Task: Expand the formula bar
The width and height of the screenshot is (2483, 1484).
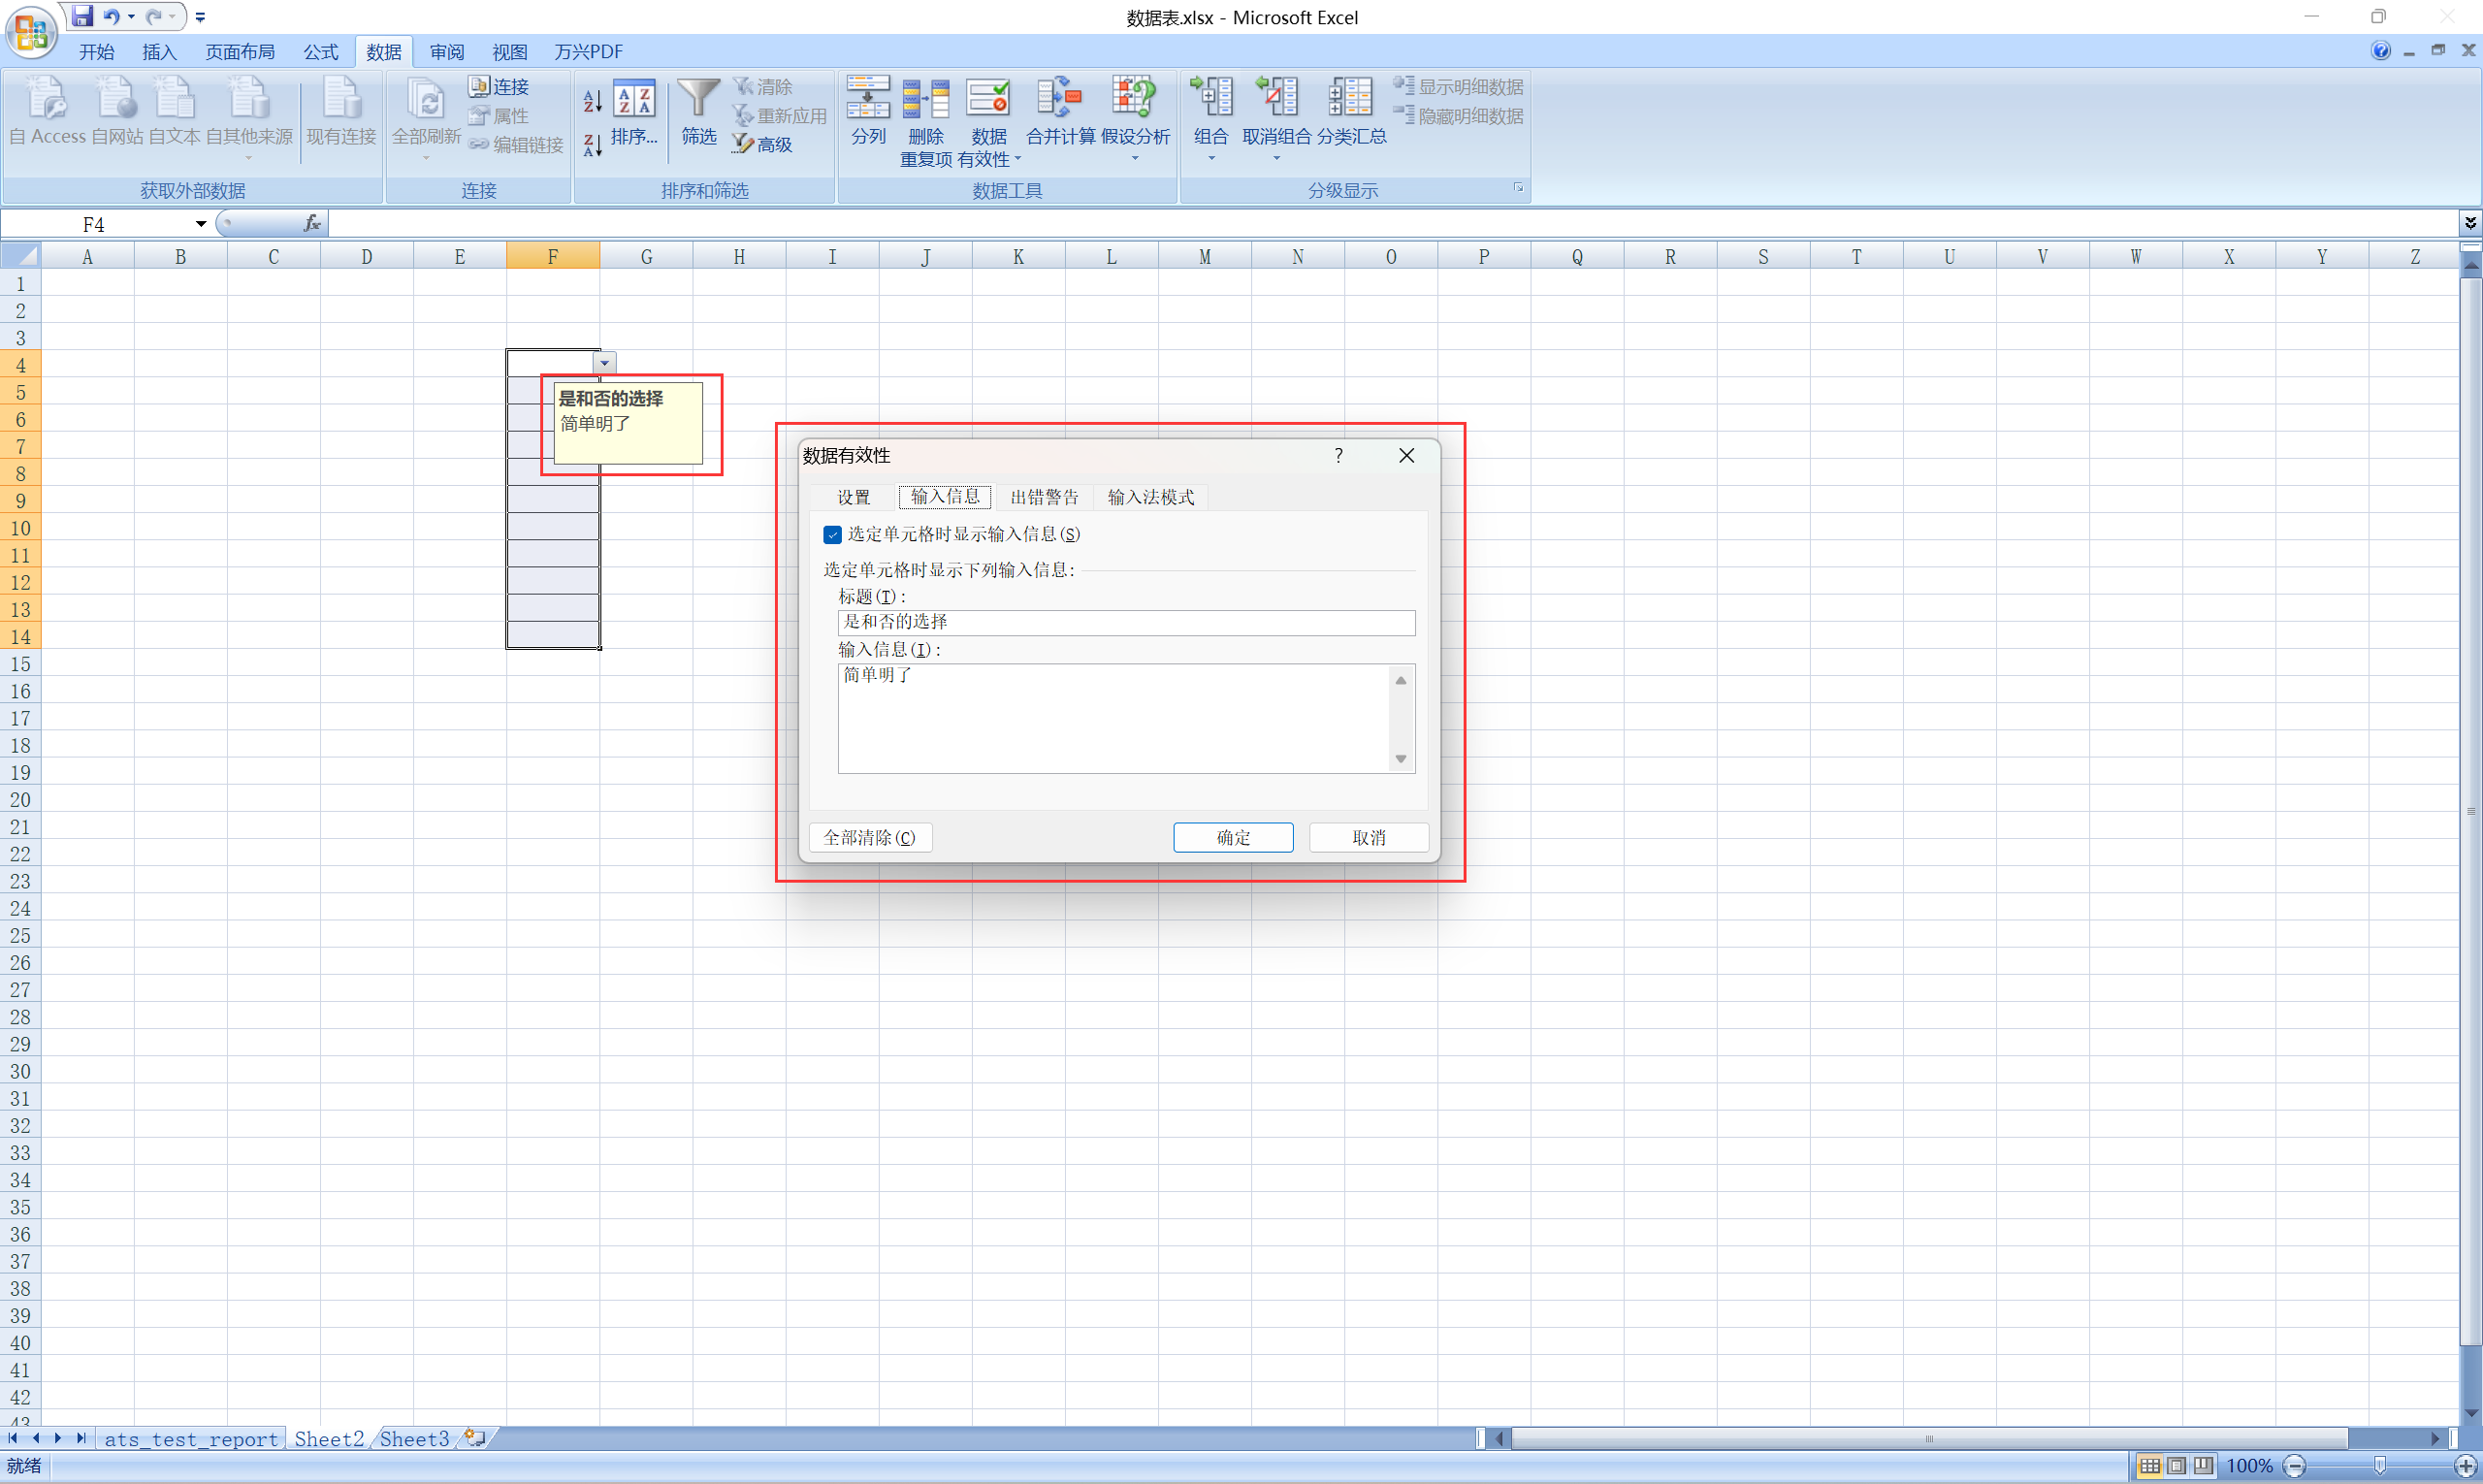Action: 2470,223
